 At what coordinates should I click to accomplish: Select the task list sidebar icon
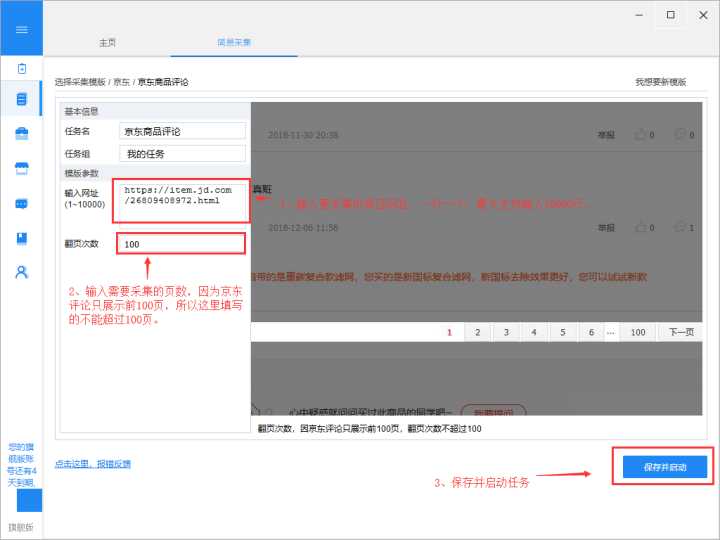pos(22,99)
